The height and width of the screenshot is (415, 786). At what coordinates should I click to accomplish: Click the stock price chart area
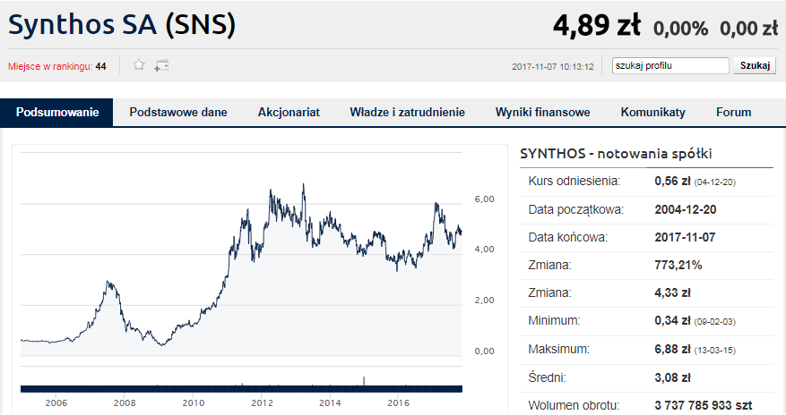click(241, 255)
